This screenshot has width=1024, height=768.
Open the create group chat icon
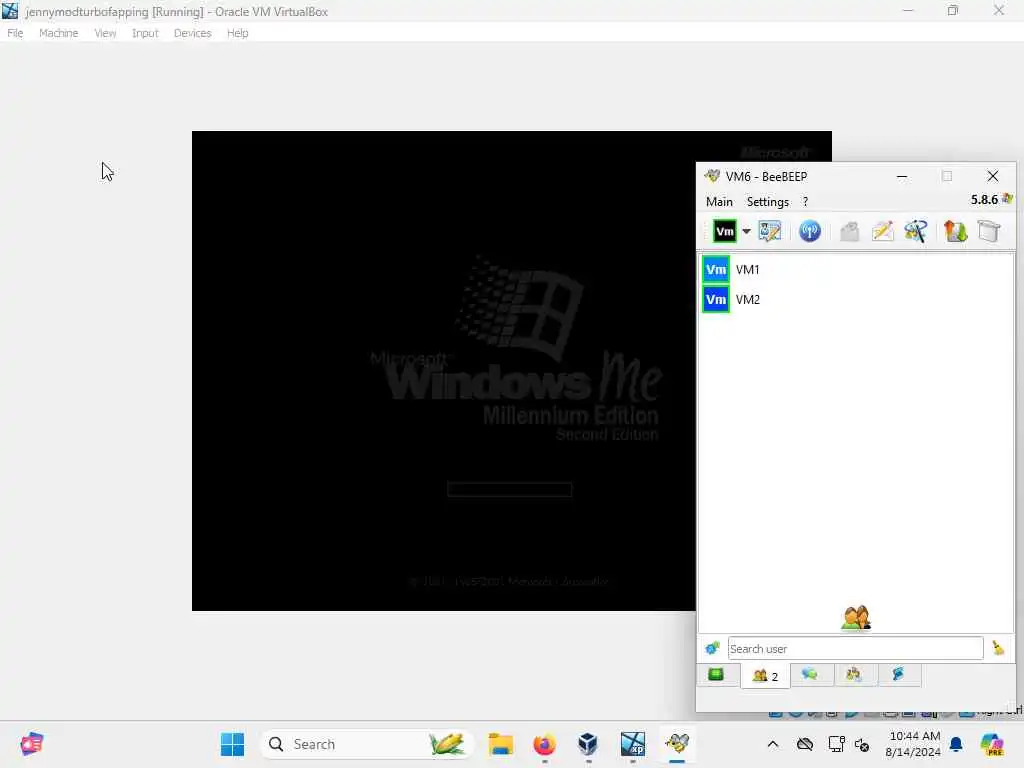pos(916,231)
